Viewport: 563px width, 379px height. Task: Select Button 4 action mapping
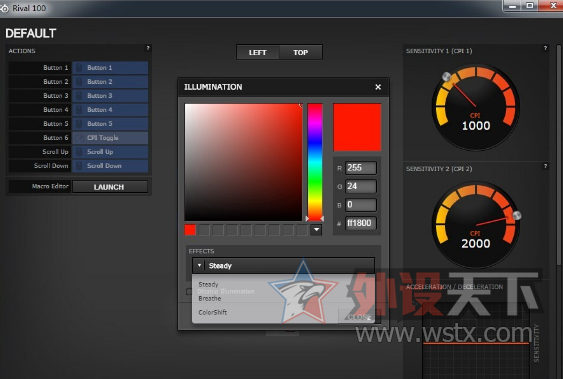(110, 109)
